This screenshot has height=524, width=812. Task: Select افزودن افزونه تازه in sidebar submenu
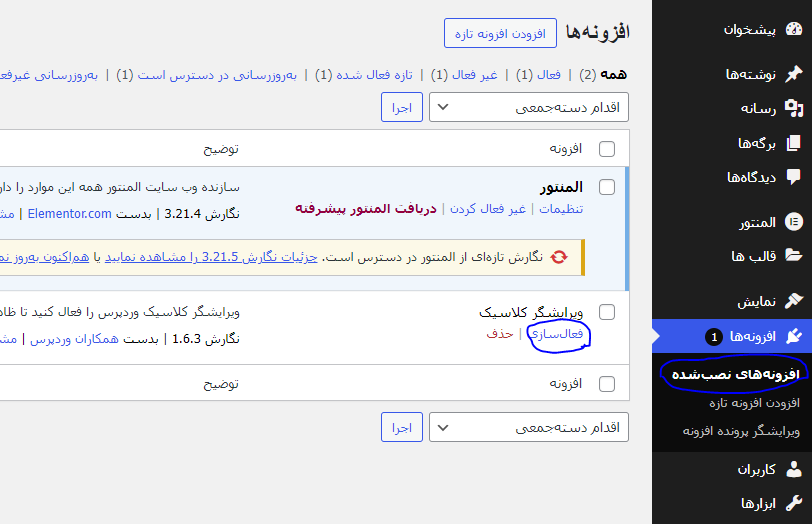[x=754, y=402]
